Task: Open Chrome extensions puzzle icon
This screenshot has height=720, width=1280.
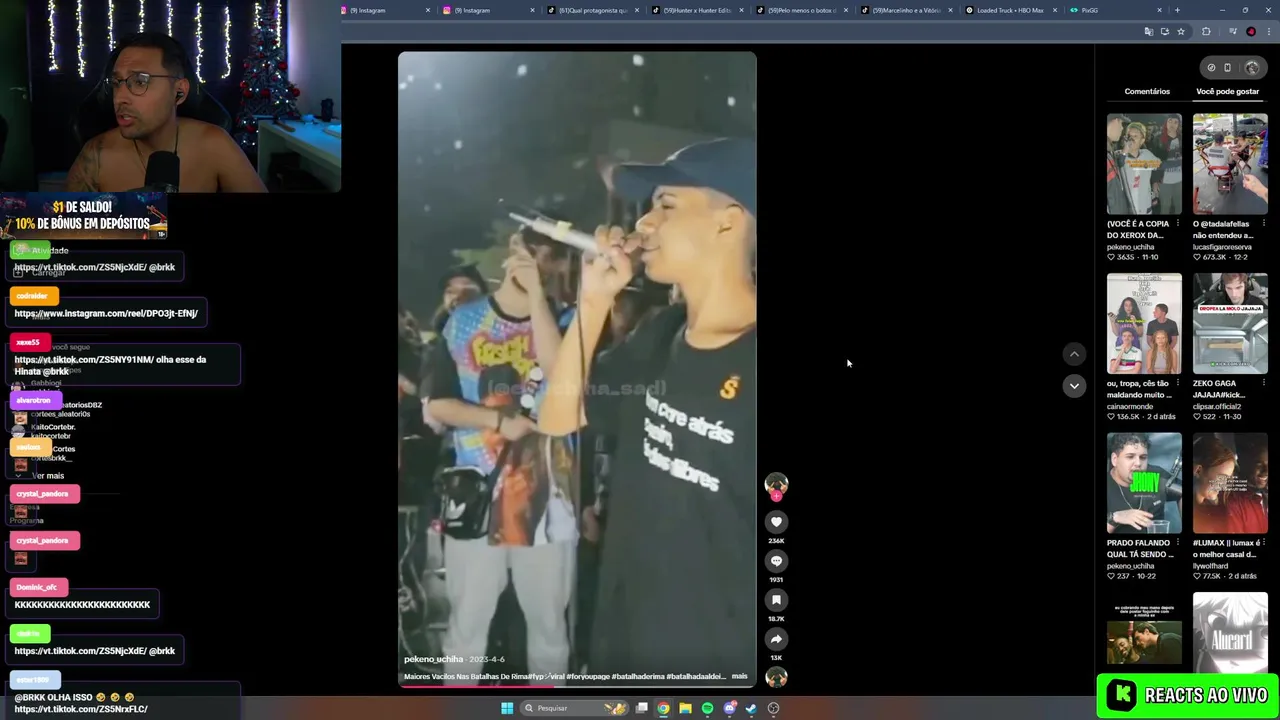Action: click(1206, 32)
